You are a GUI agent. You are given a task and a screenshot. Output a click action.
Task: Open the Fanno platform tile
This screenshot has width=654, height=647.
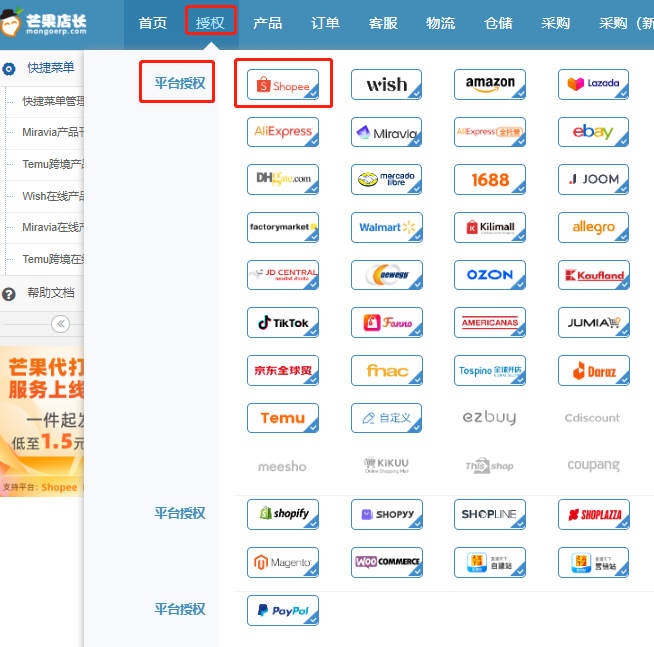click(386, 322)
